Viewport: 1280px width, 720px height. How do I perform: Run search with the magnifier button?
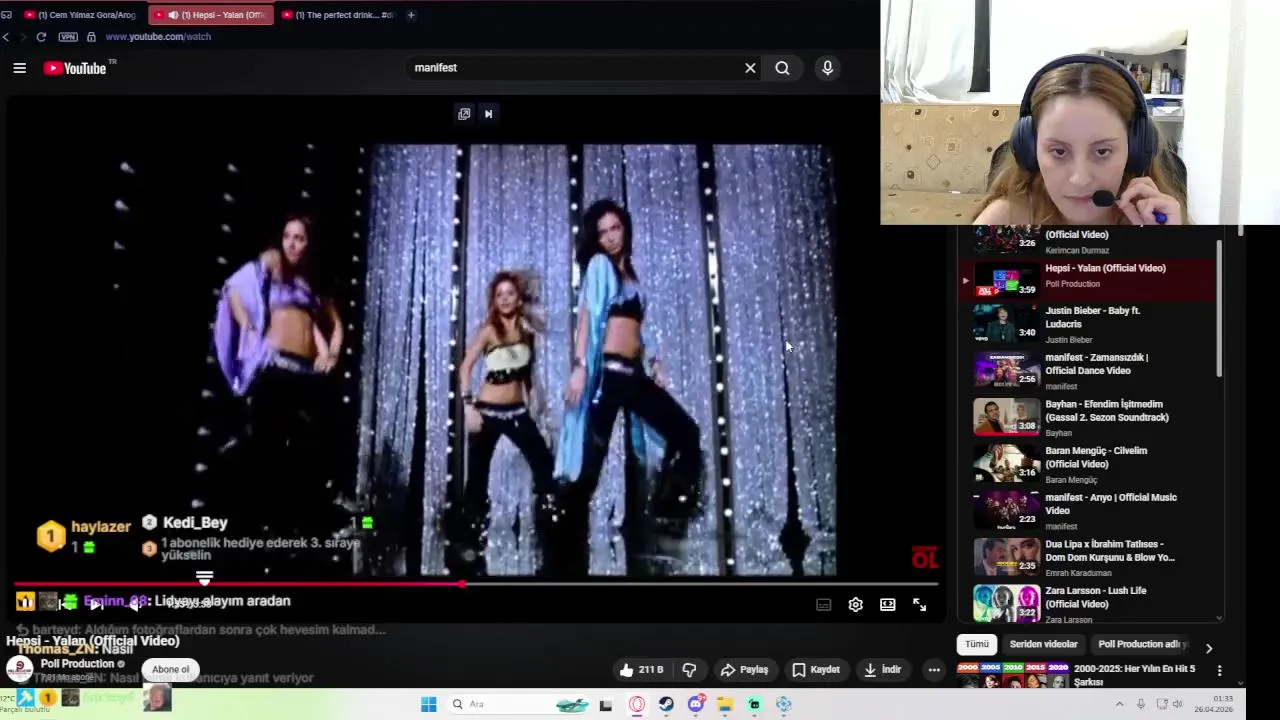coord(782,68)
